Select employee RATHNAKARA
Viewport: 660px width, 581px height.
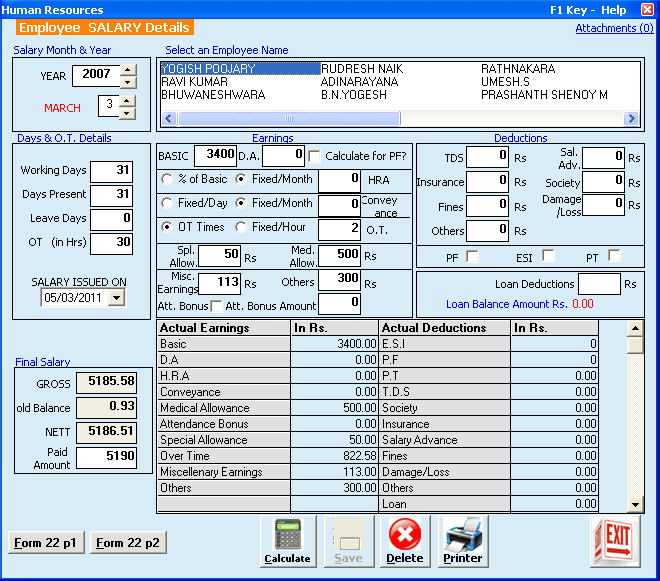point(518,69)
